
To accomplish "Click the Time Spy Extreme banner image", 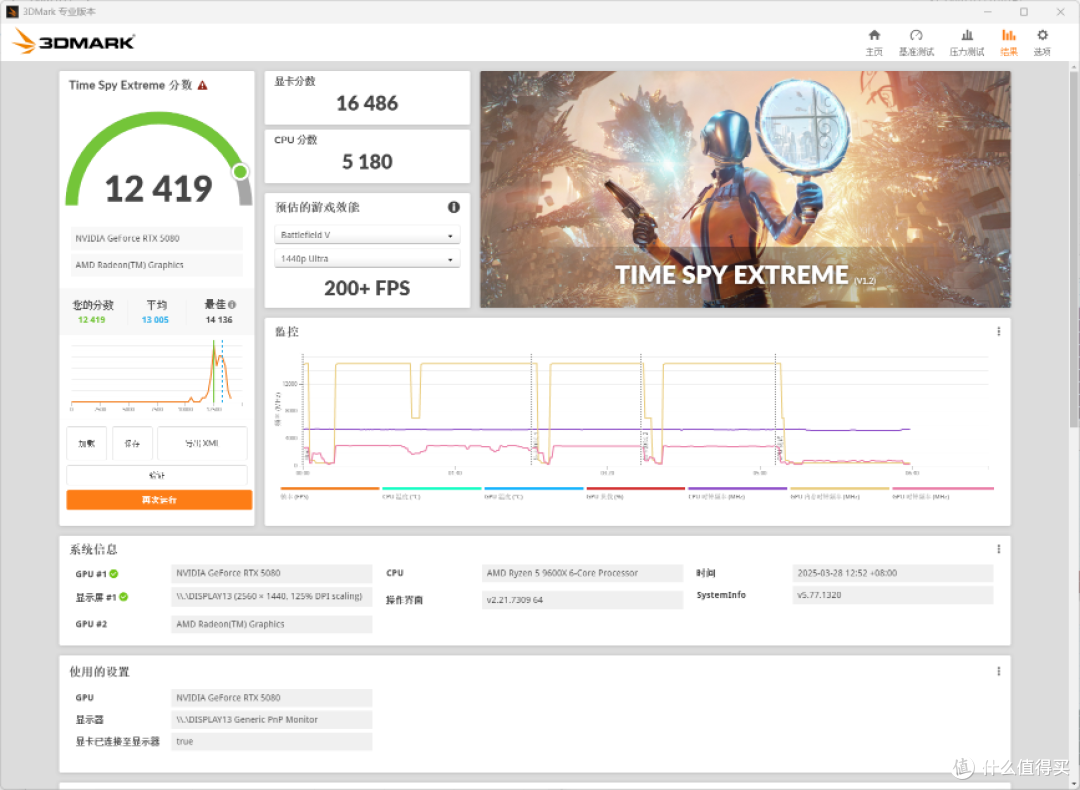I will [x=745, y=189].
